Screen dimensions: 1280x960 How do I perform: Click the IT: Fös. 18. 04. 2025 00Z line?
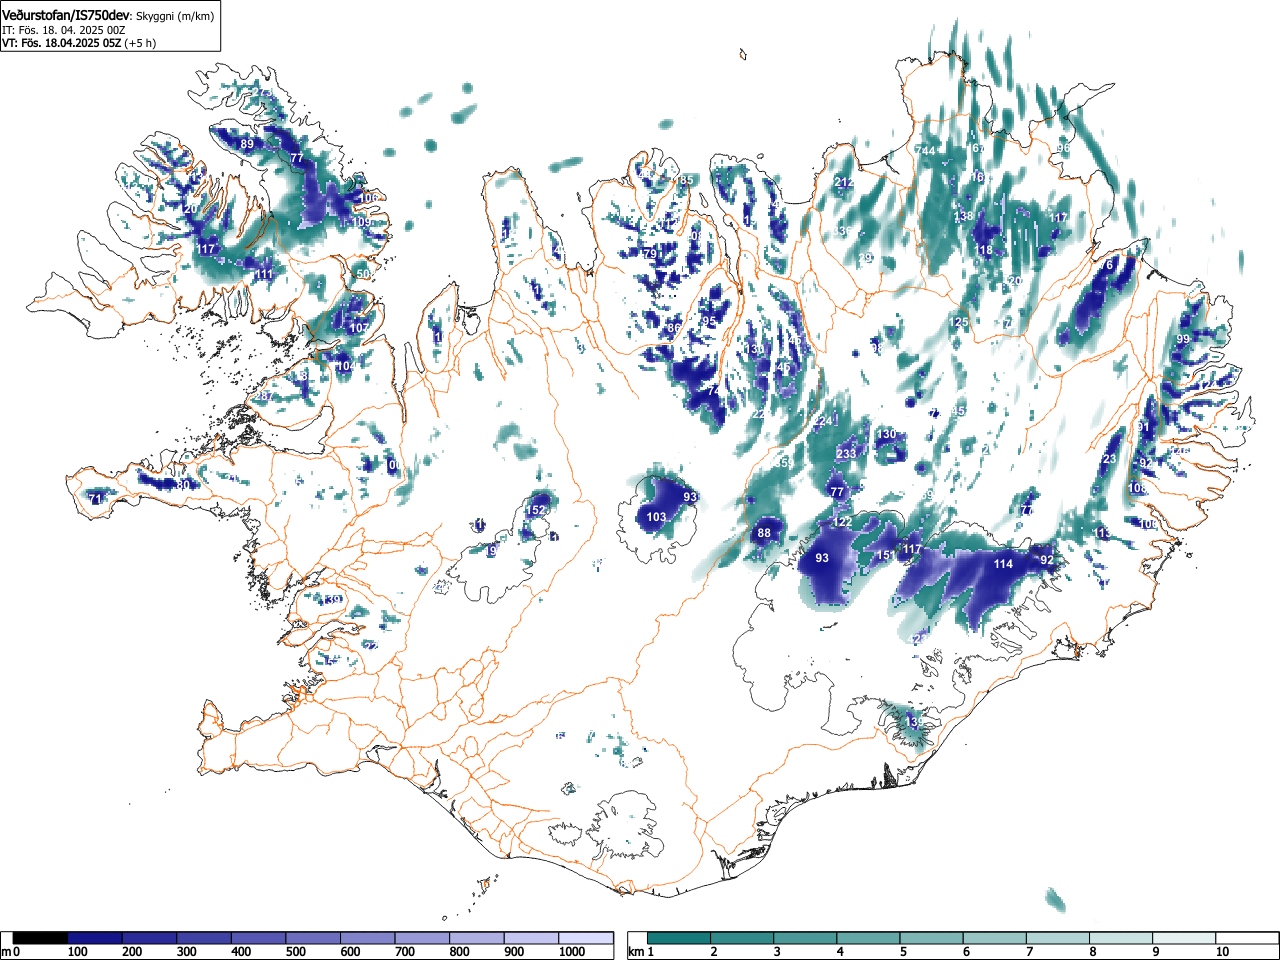pyautogui.click(x=64, y=30)
